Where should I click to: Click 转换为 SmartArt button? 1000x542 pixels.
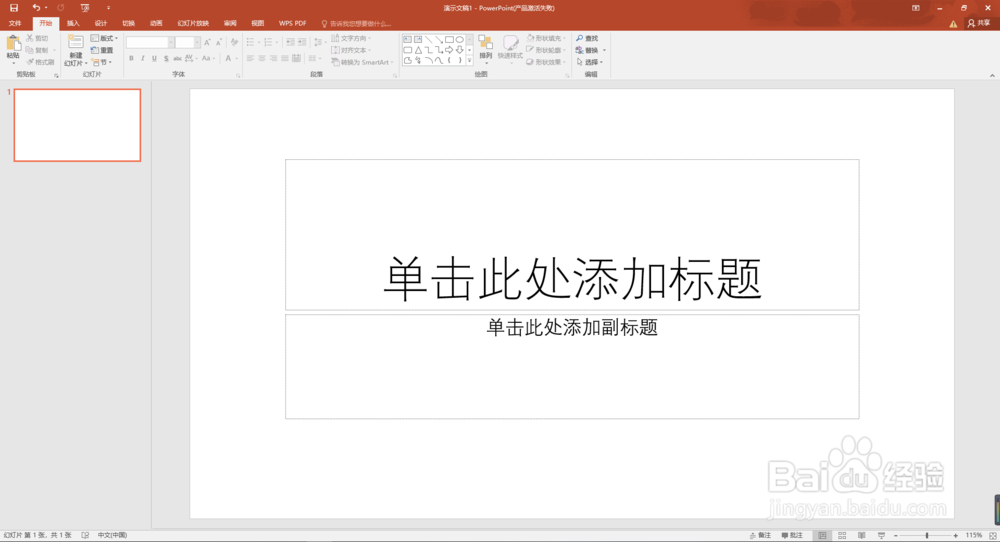tap(362, 62)
